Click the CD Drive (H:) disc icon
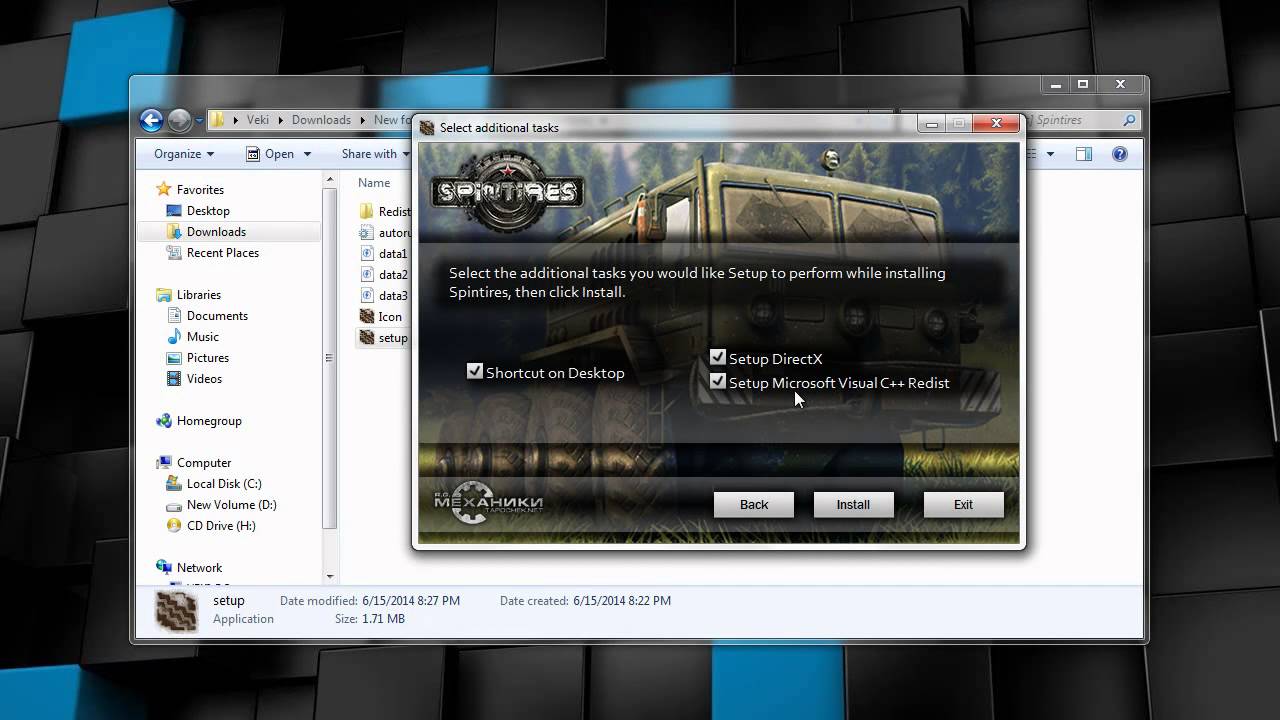 pos(174,526)
